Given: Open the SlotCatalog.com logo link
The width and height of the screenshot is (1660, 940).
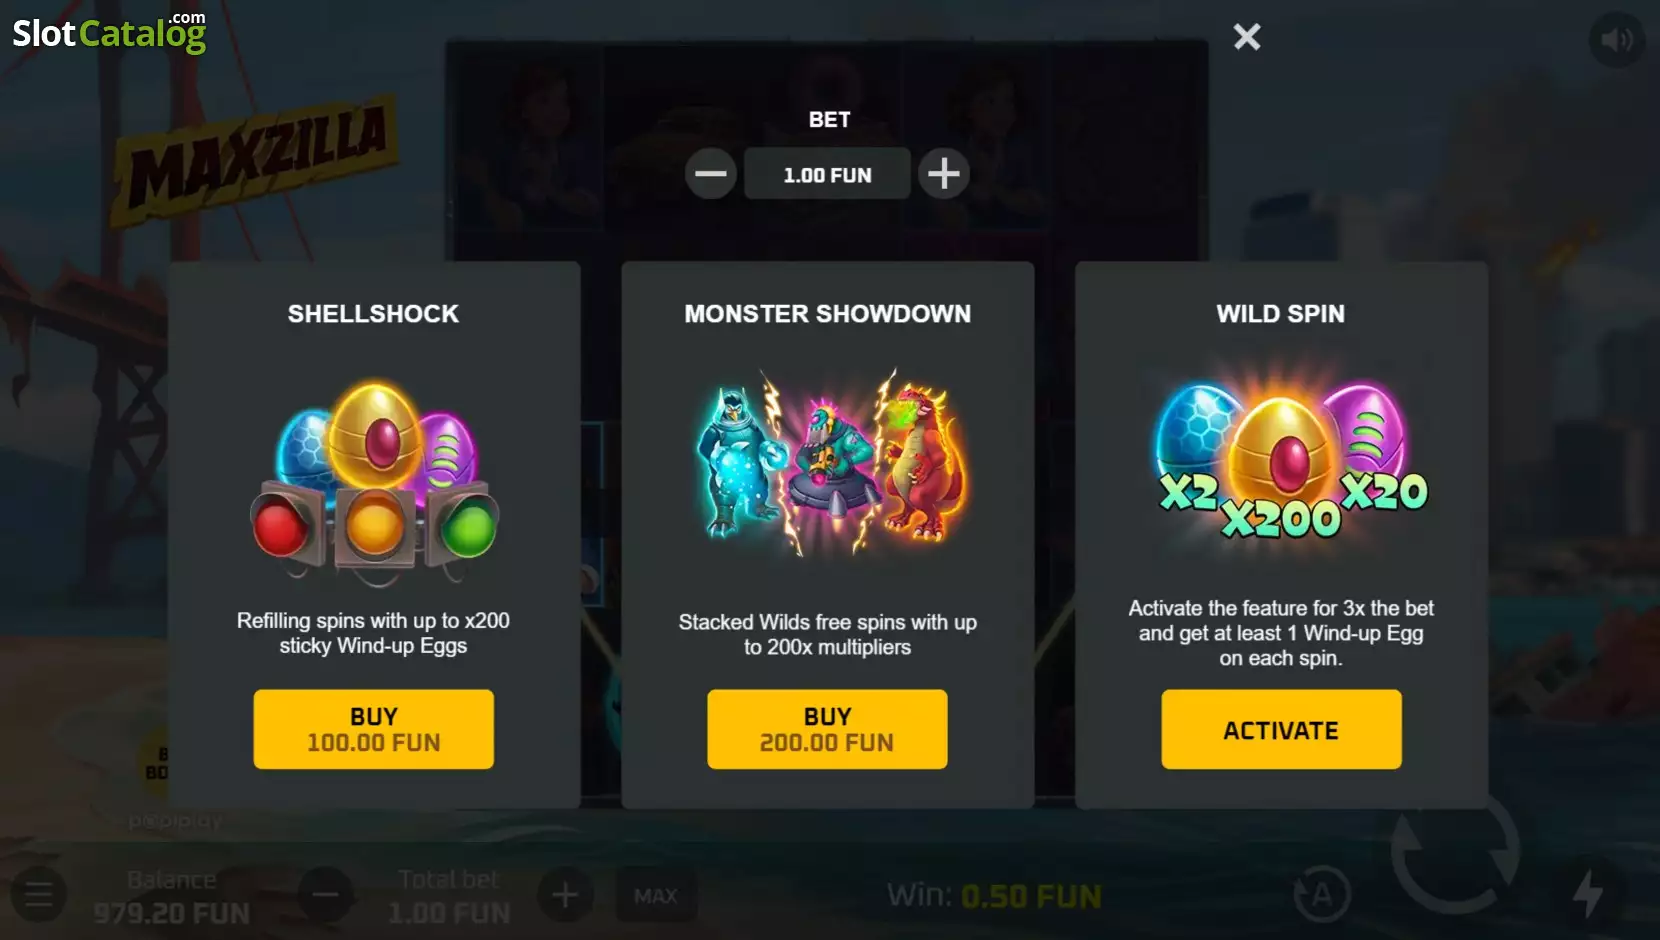Looking at the screenshot, I should [109, 32].
